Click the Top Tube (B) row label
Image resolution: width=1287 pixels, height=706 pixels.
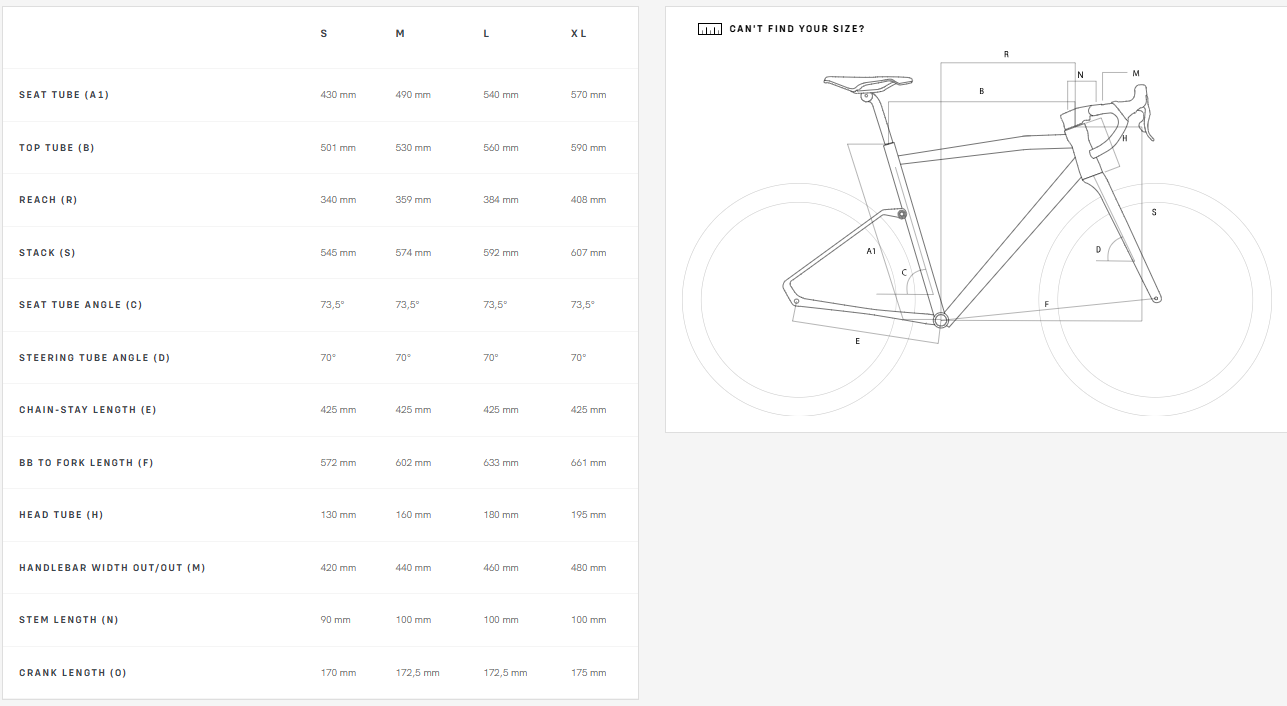pyautogui.click(x=57, y=148)
